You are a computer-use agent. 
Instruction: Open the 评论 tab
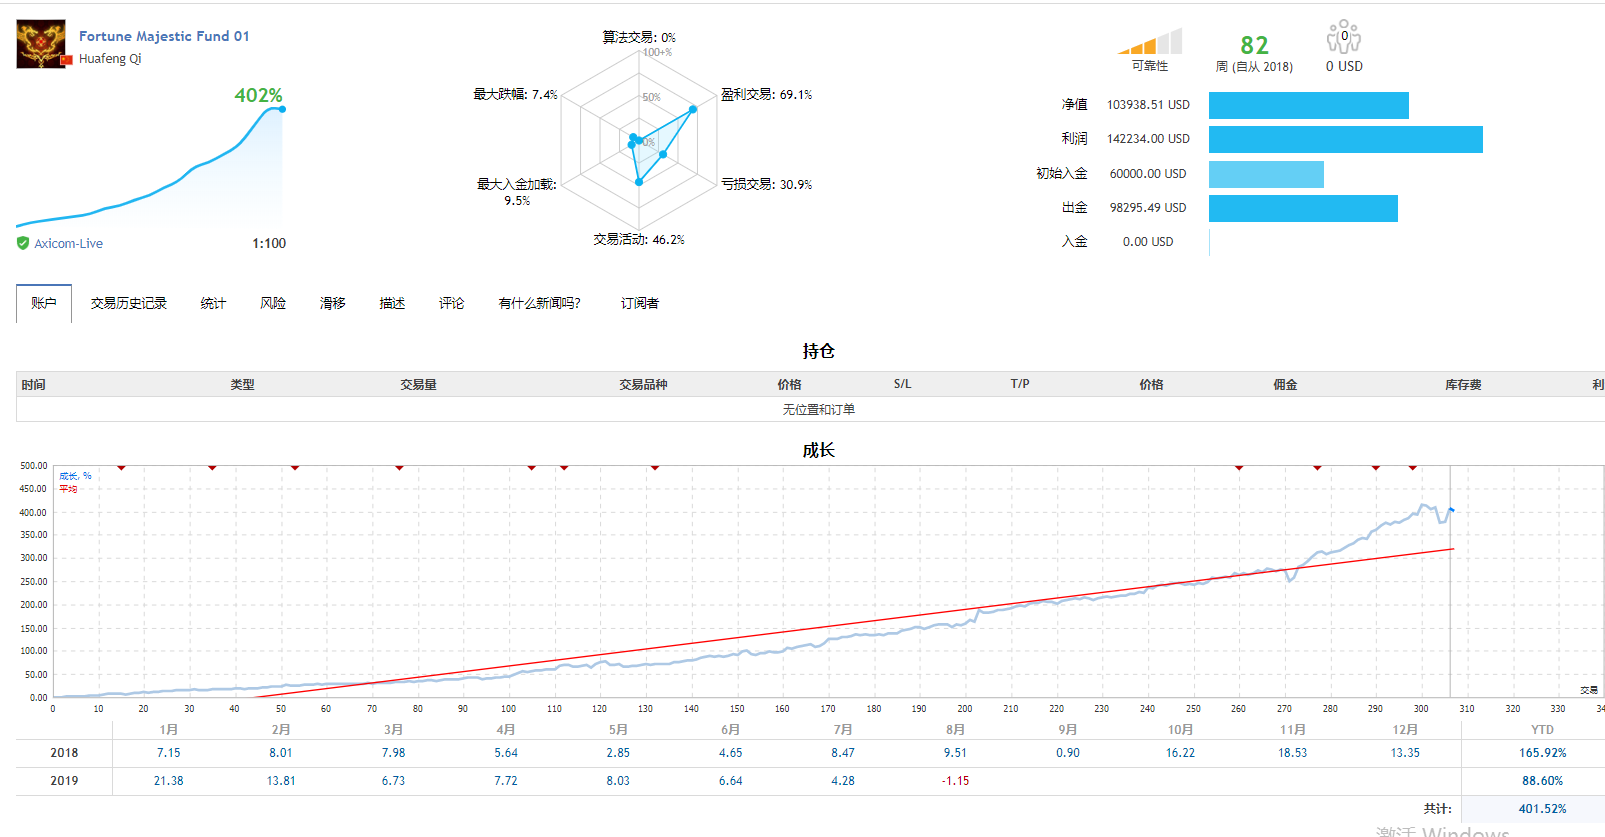452,303
